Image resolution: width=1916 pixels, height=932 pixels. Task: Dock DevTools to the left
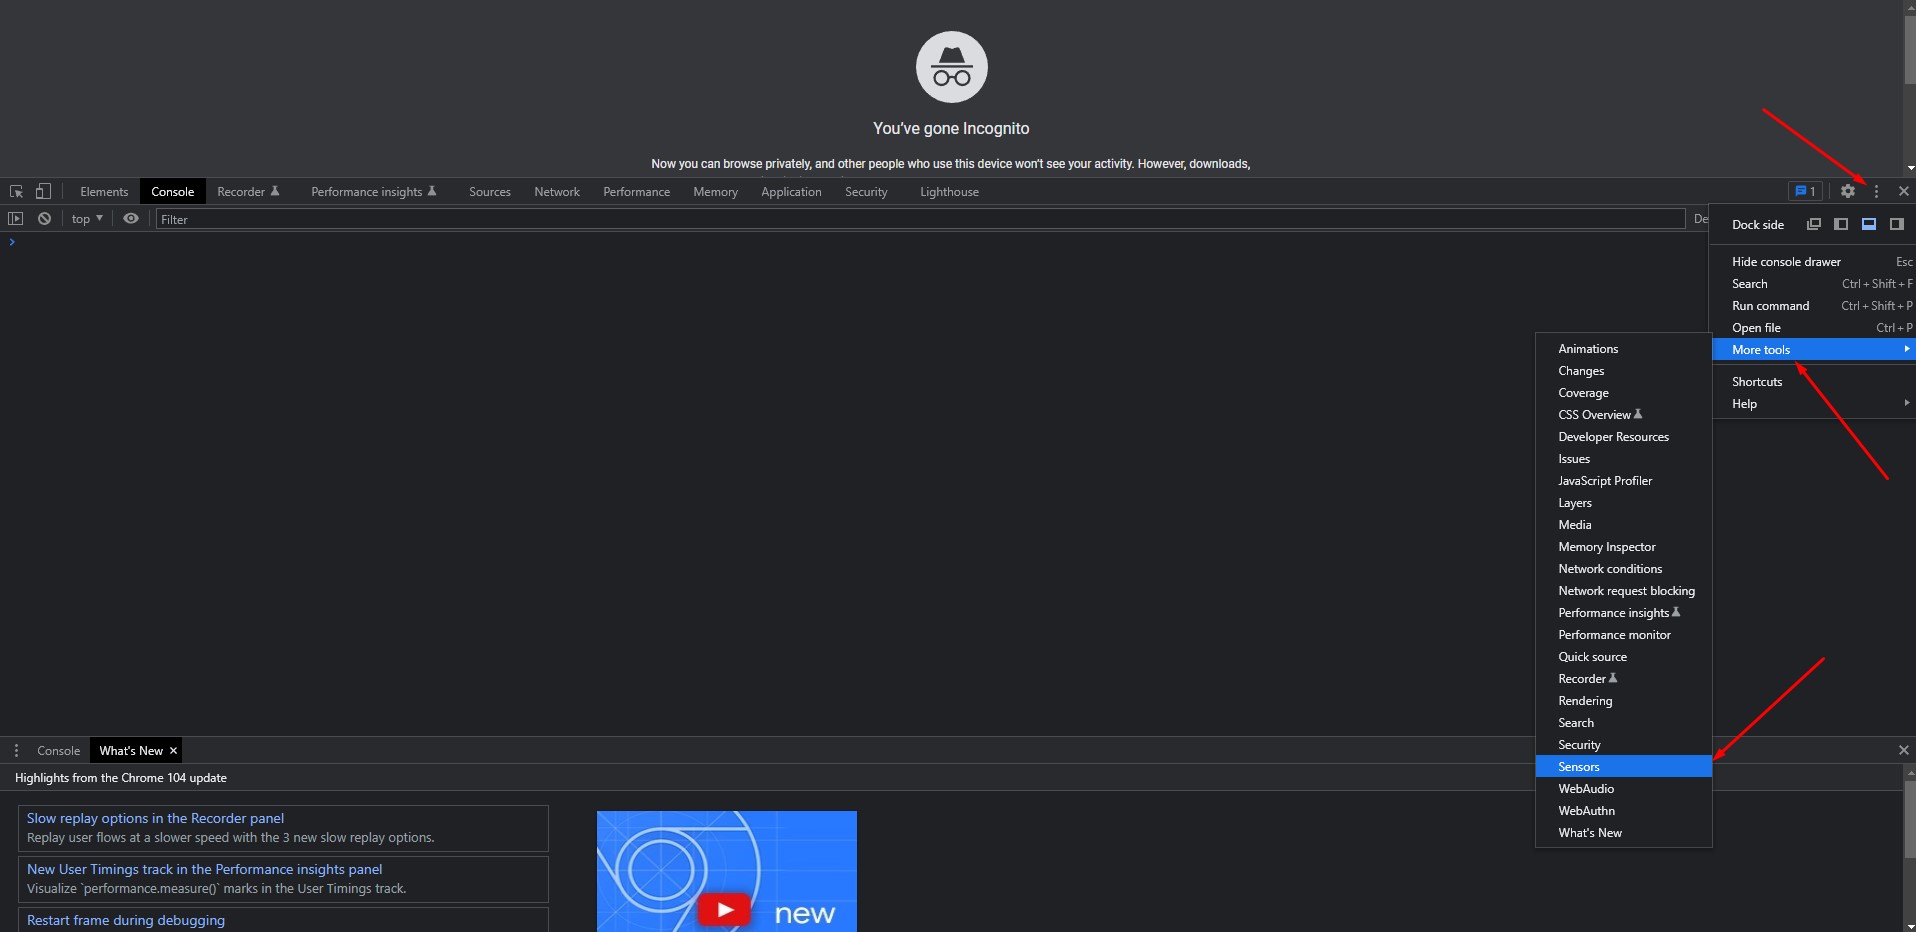tap(1841, 224)
